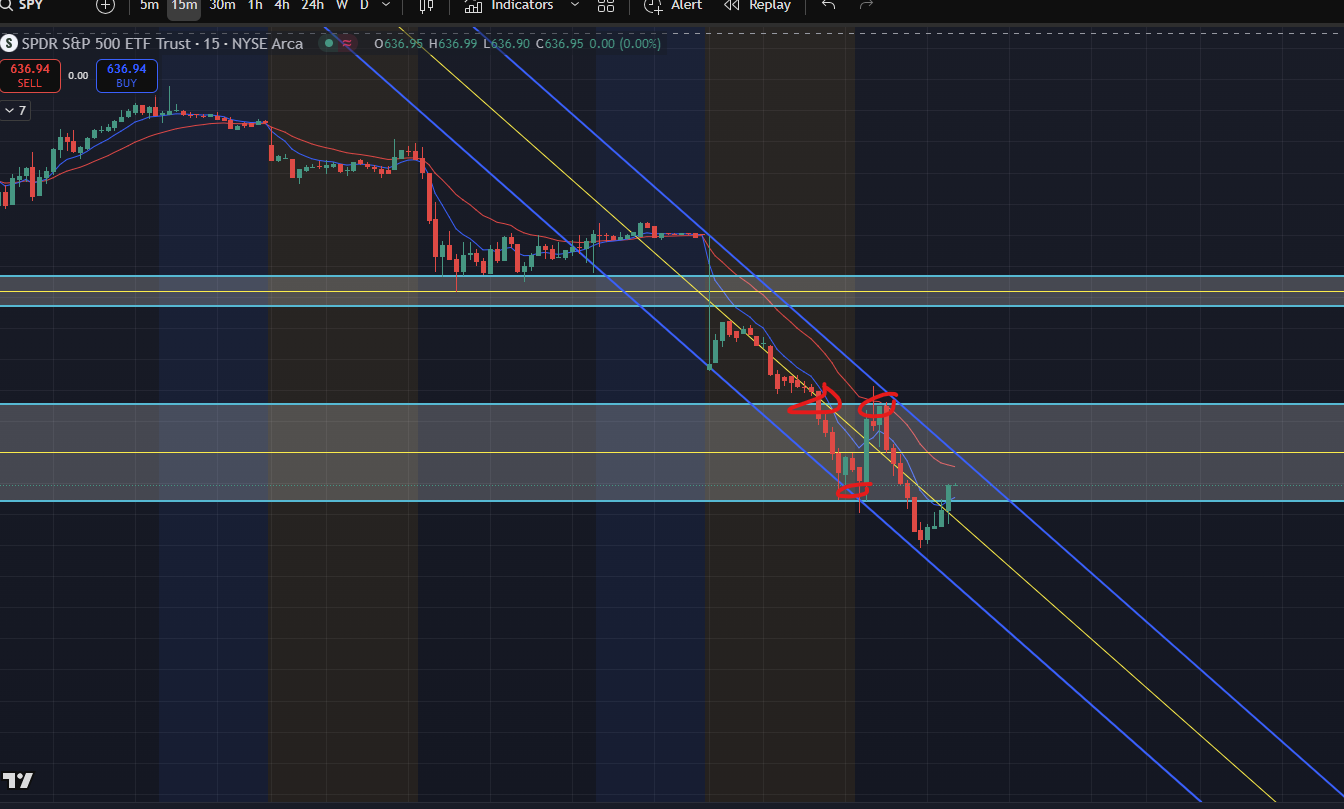Click the 0.00 spread value
The width and height of the screenshot is (1344, 809).
[78, 76]
